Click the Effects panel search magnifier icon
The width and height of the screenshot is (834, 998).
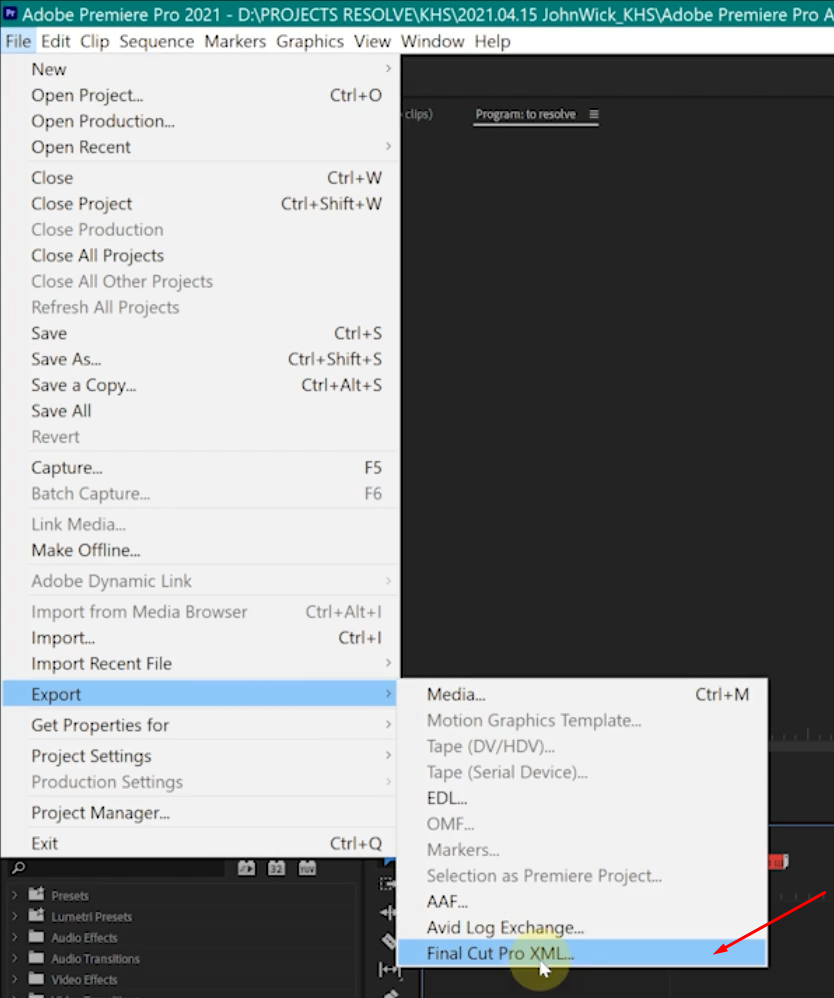coord(19,868)
